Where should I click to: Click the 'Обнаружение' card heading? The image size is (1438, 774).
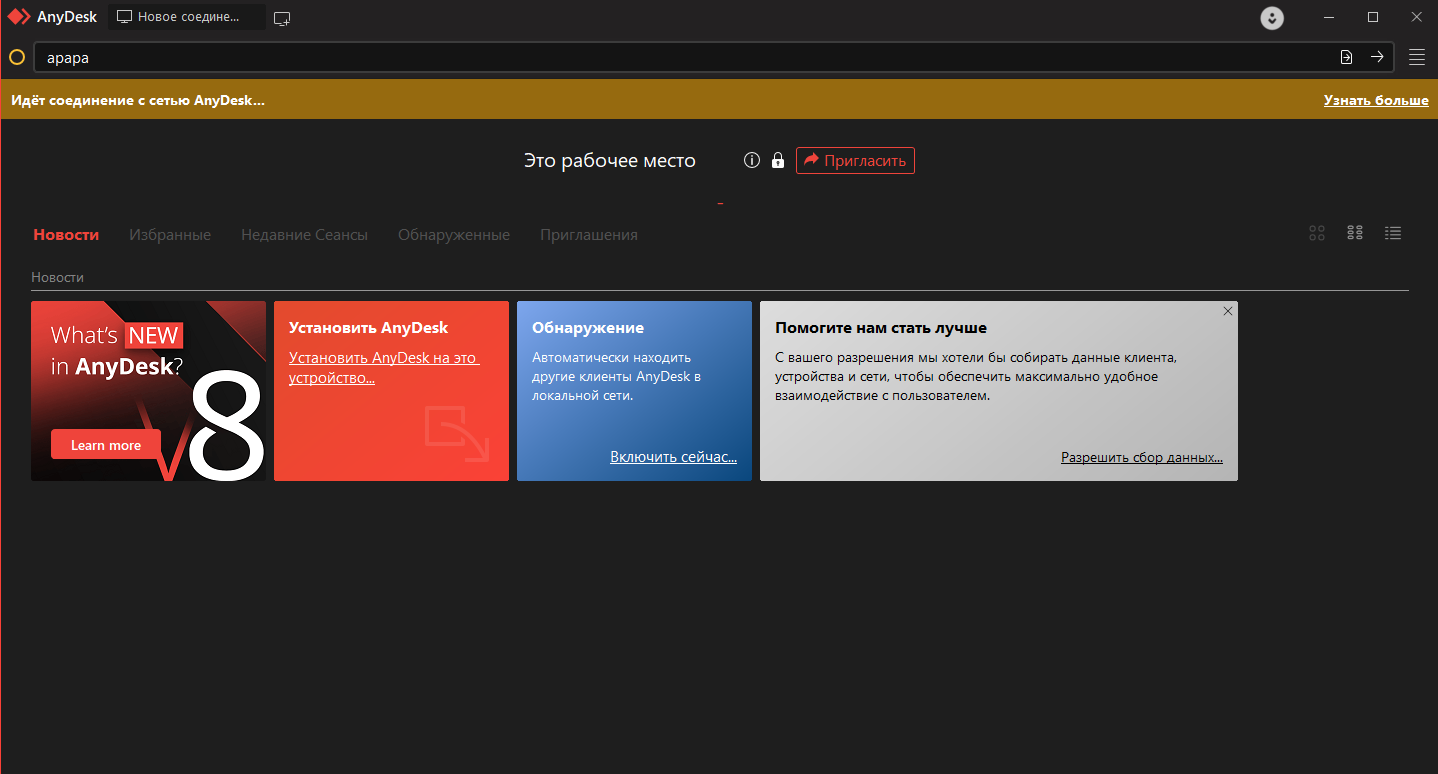pos(588,327)
